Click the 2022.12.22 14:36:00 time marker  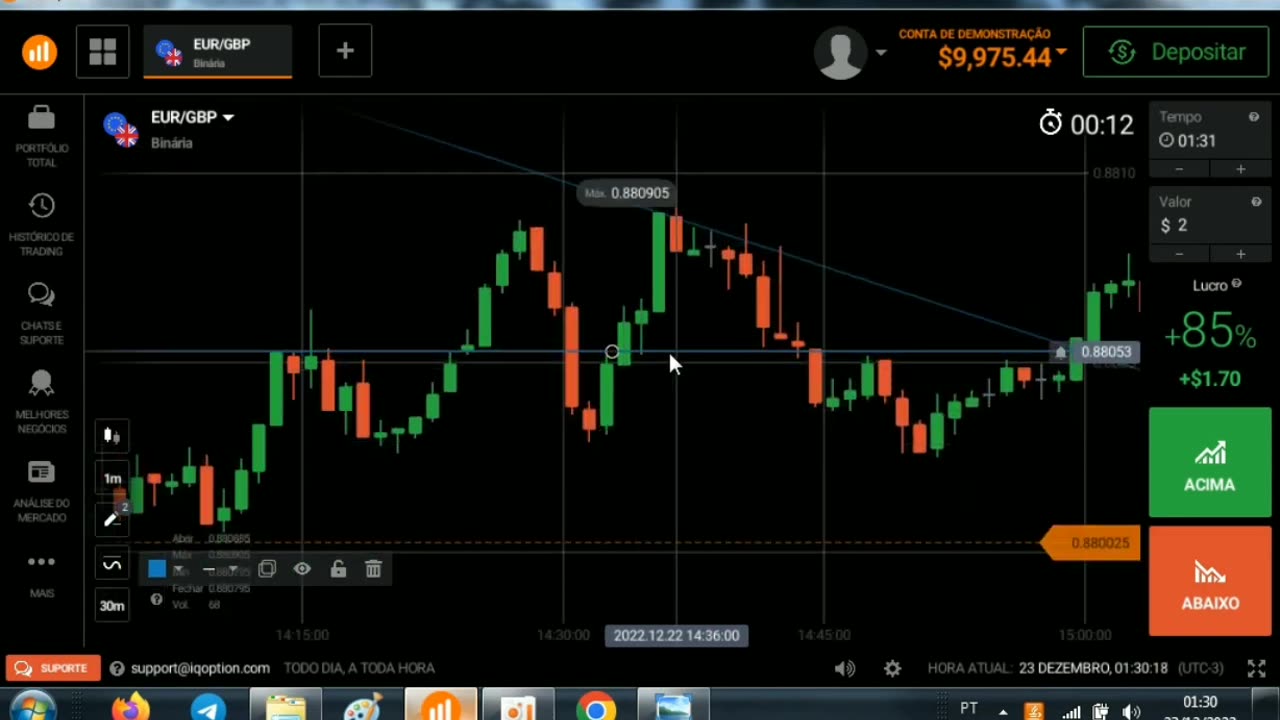click(x=676, y=635)
